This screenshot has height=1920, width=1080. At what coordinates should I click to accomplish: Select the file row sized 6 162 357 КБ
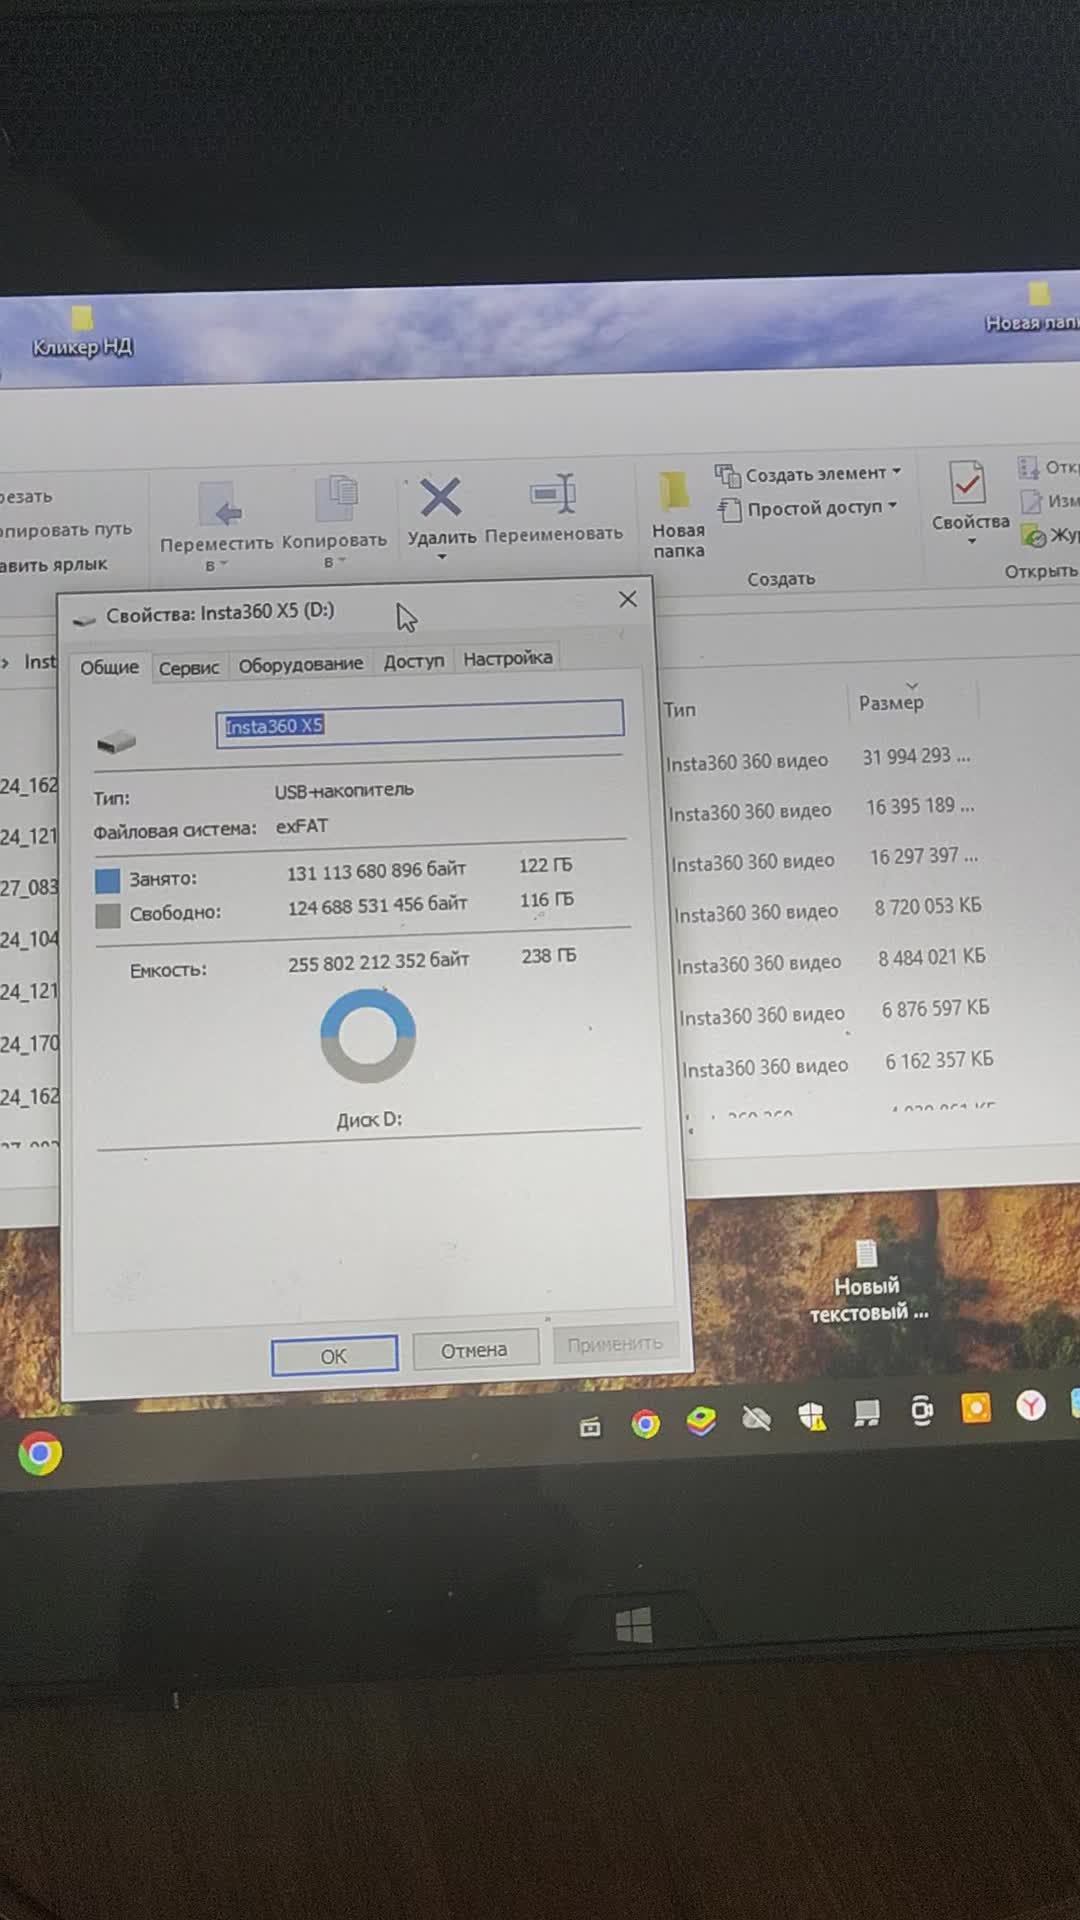(x=839, y=1064)
